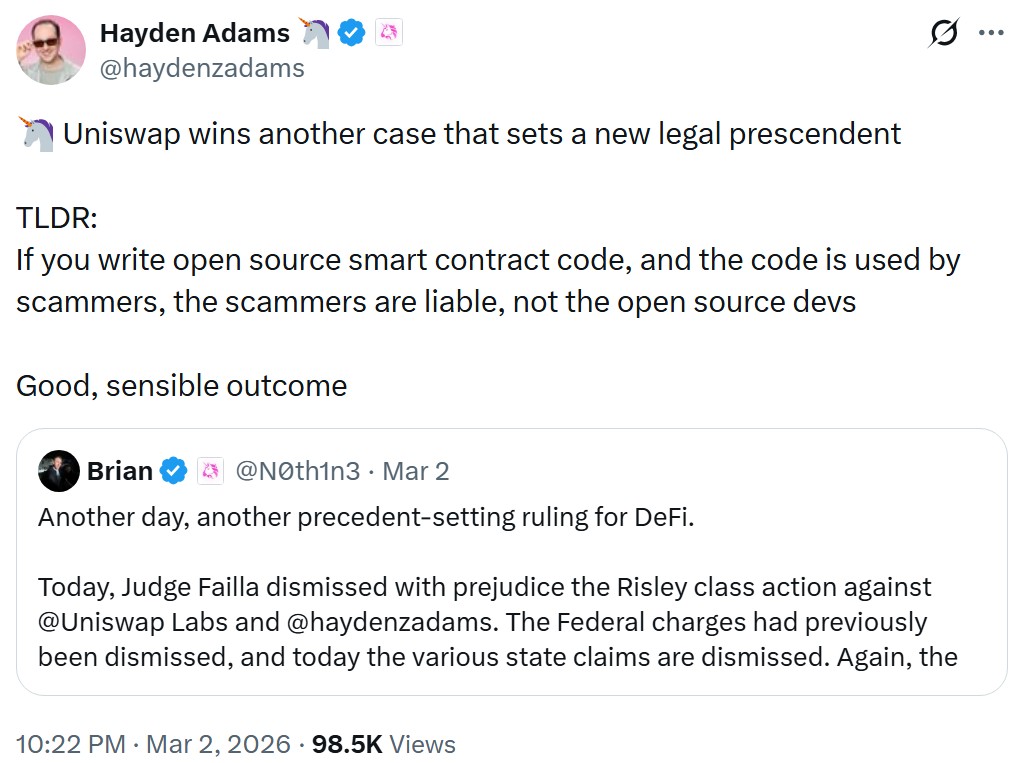The image size is (1025, 763).
Task: Click the Mar 2 date on the quoted tweet
Action: 415,470
